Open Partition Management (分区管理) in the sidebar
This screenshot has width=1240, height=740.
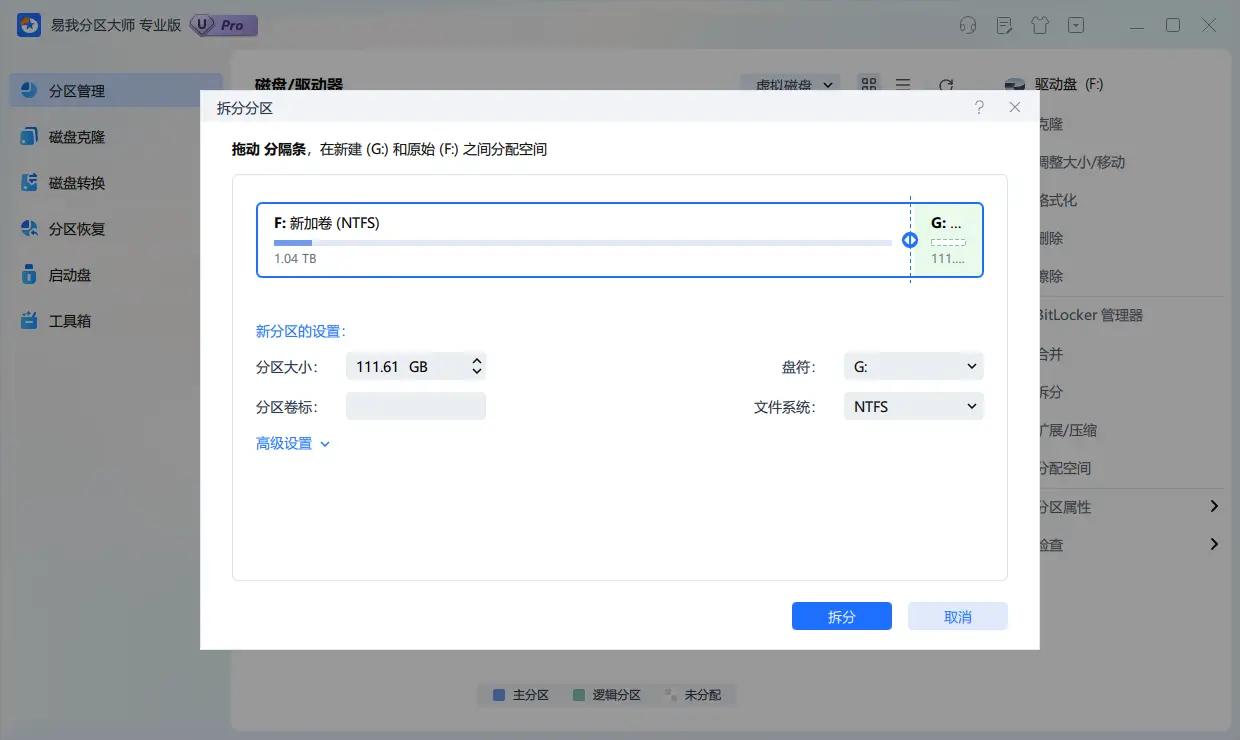[x=78, y=90]
